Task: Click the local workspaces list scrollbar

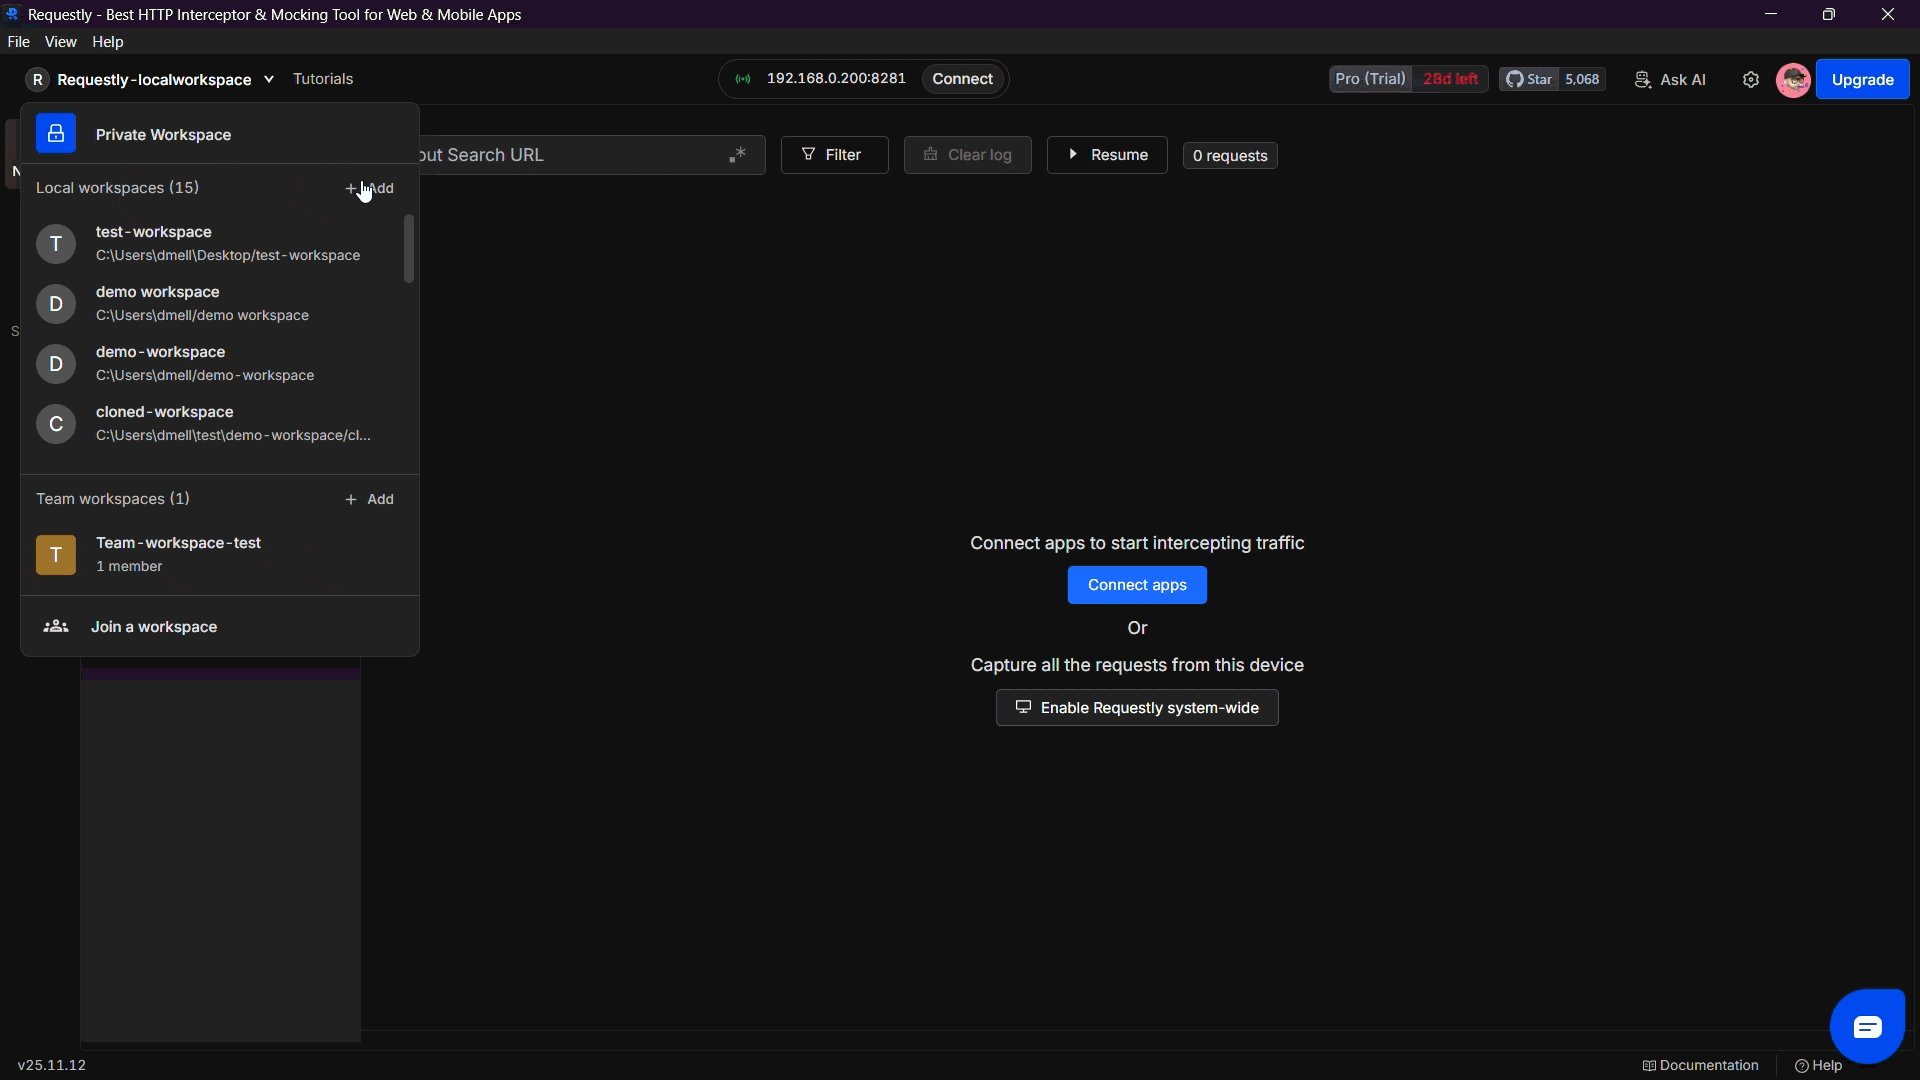Action: tap(408, 249)
